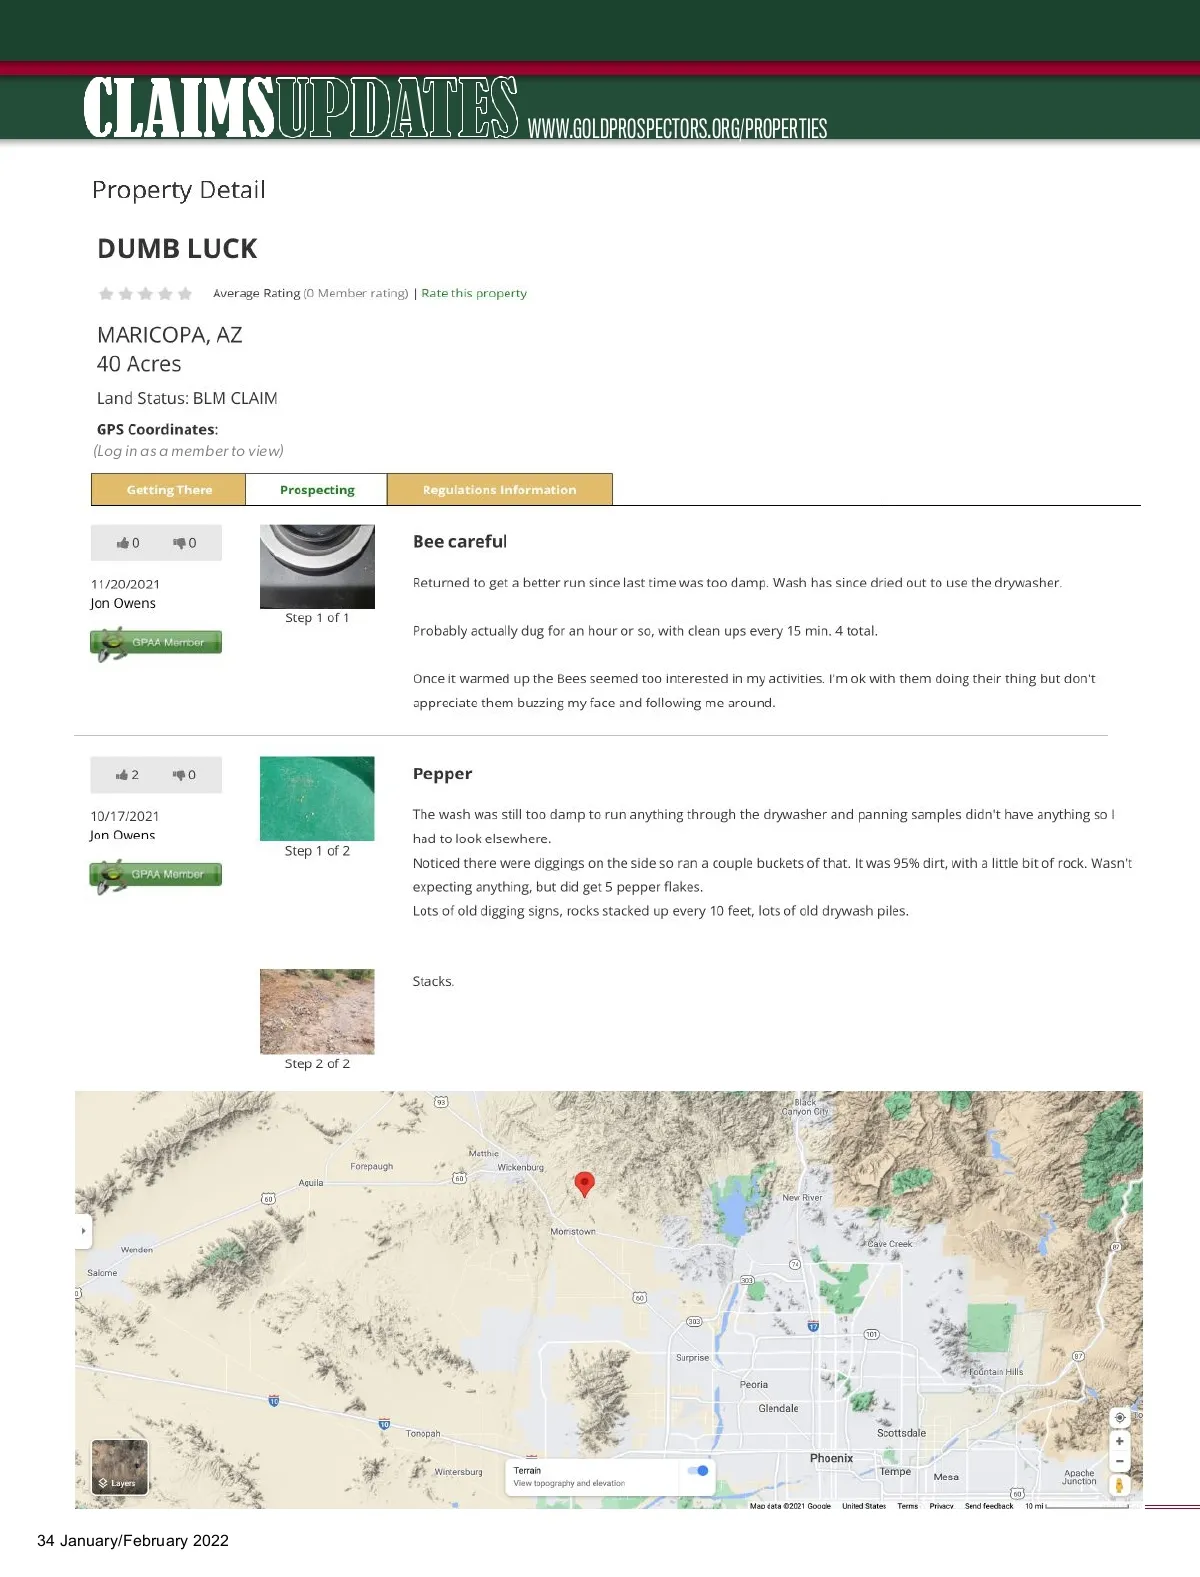Image resolution: width=1200 pixels, height=1577 pixels.
Task: Open goldprospectors.org/properties header link
Action: coord(677,129)
